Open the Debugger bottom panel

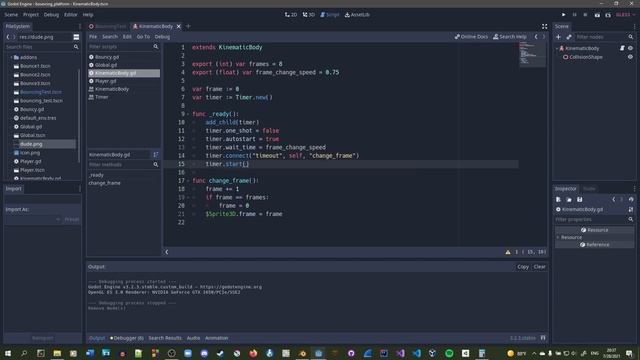point(127,338)
